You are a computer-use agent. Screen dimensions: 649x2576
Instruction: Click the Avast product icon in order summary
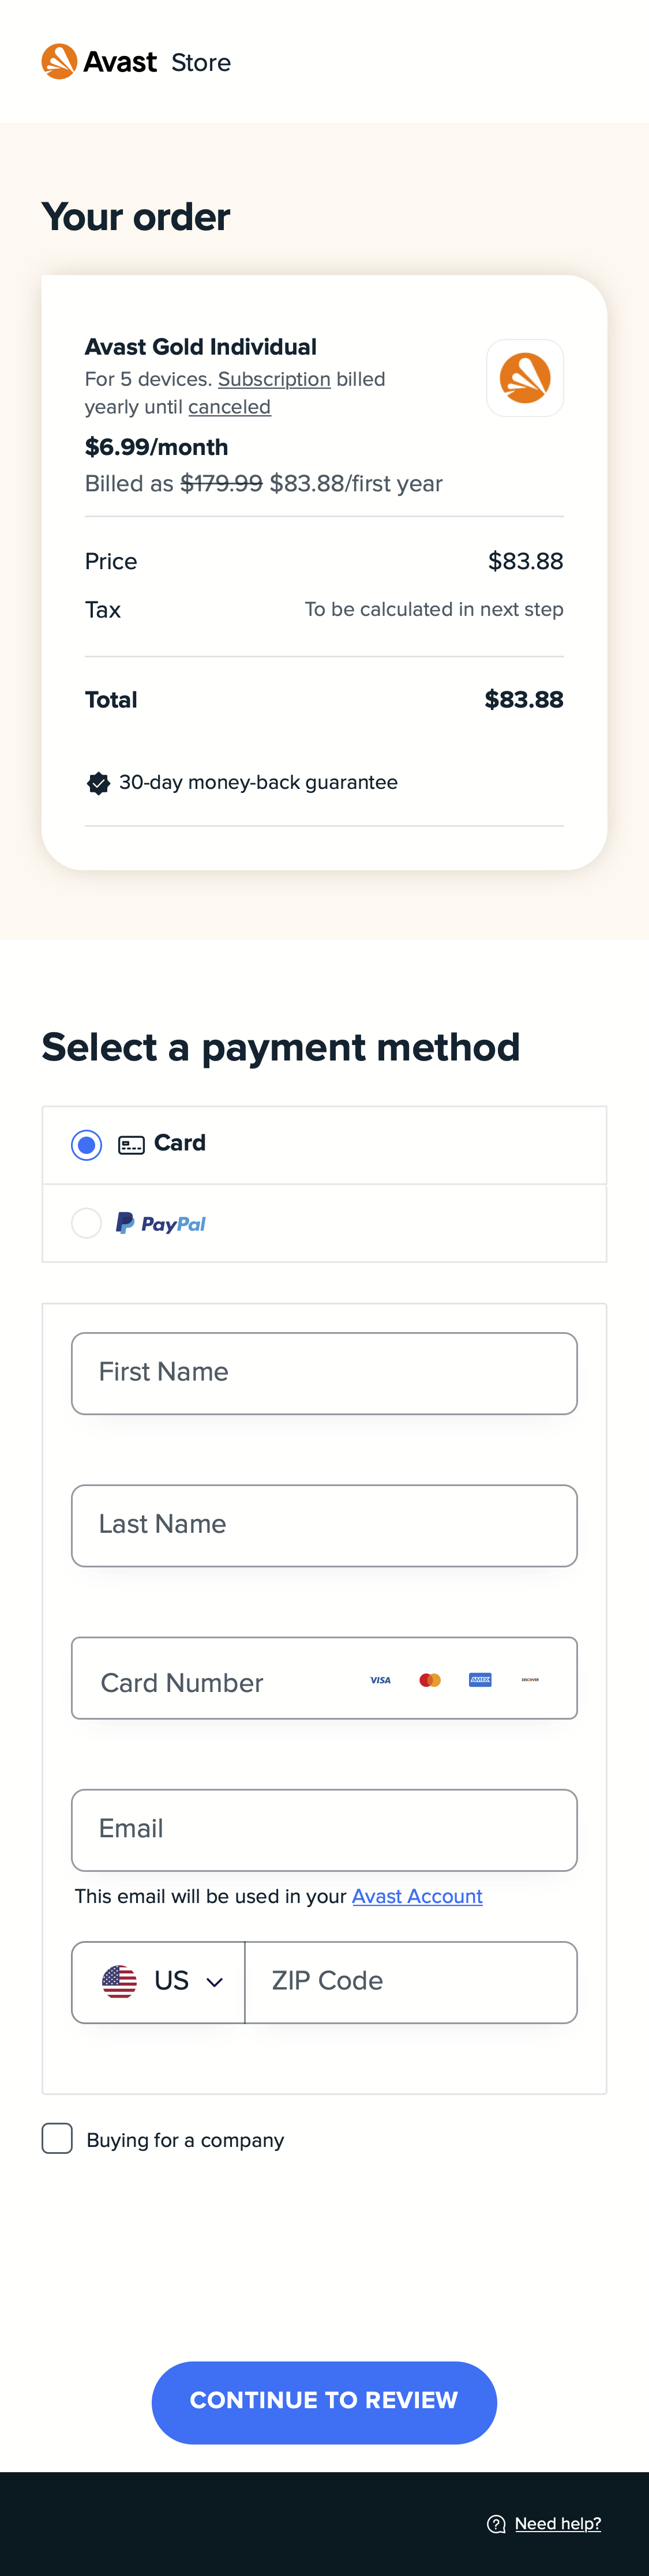[524, 378]
